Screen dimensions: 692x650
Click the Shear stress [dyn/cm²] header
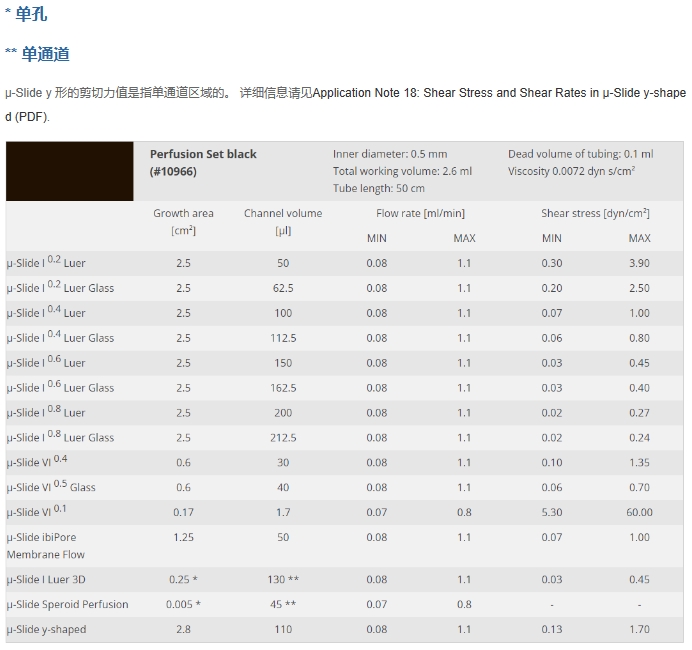point(595,214)
